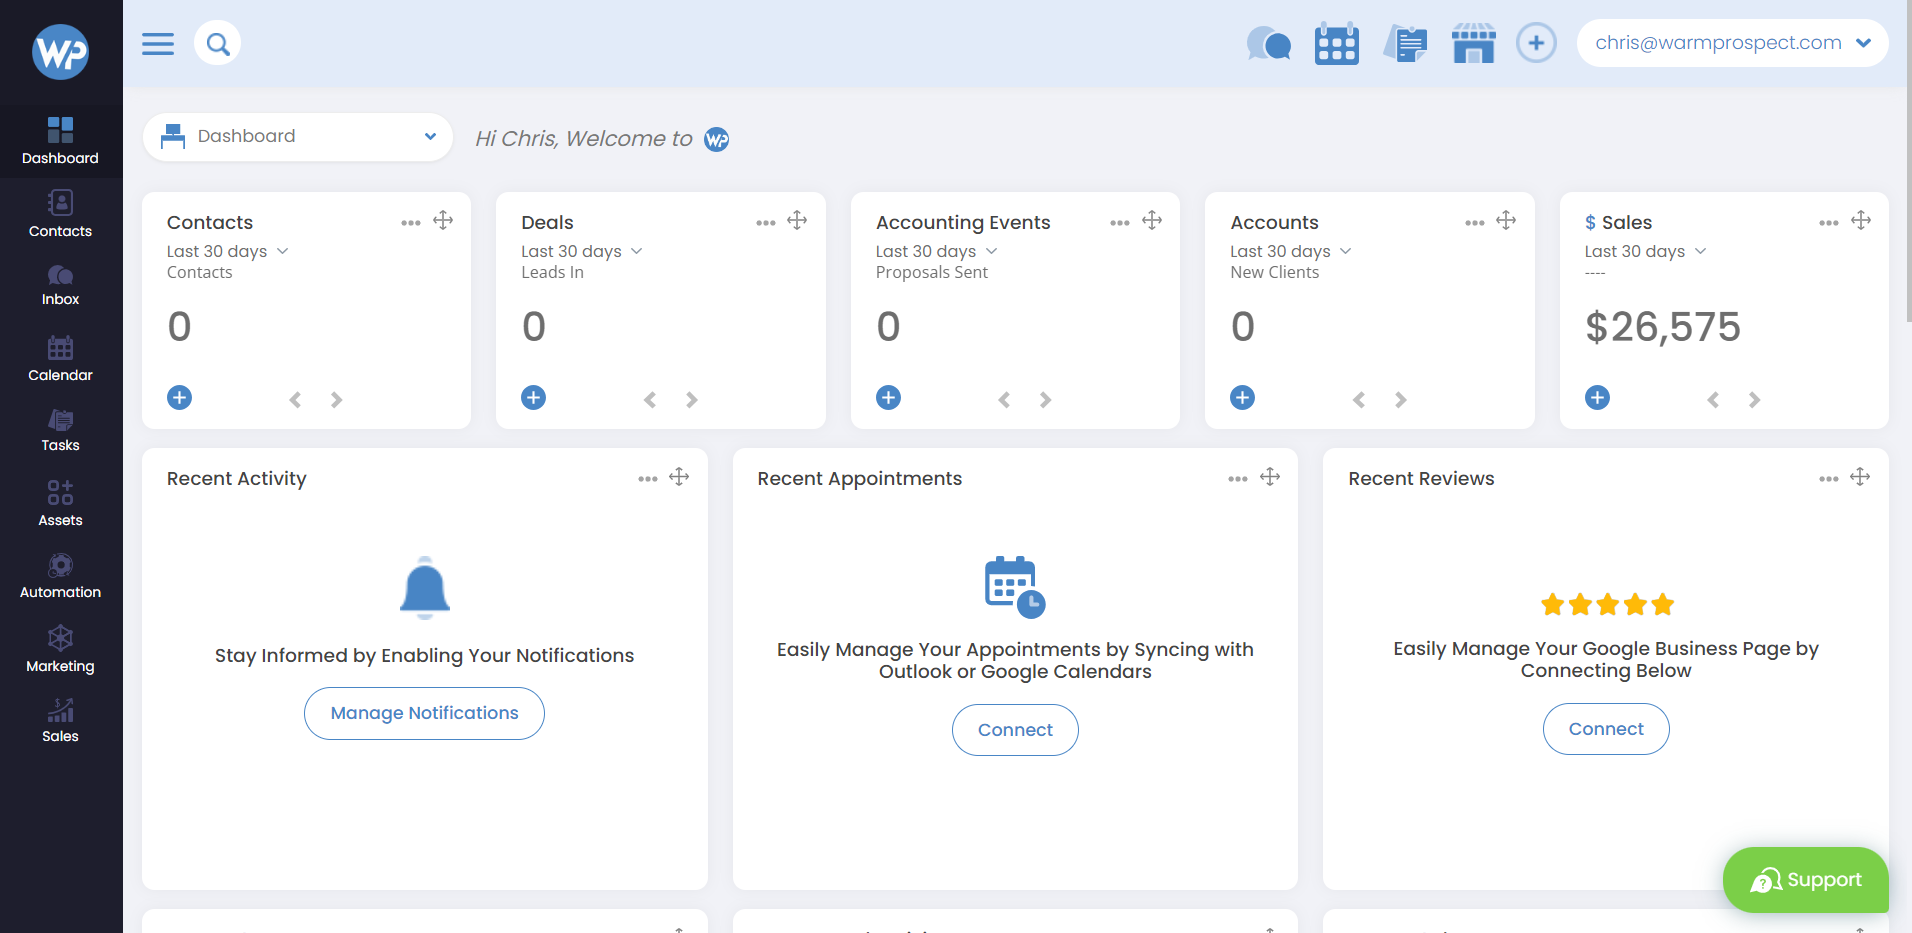1912x933 pixels.
Task: Open the Calendar section in the sidebar
Action: click(x=60, y=358)
